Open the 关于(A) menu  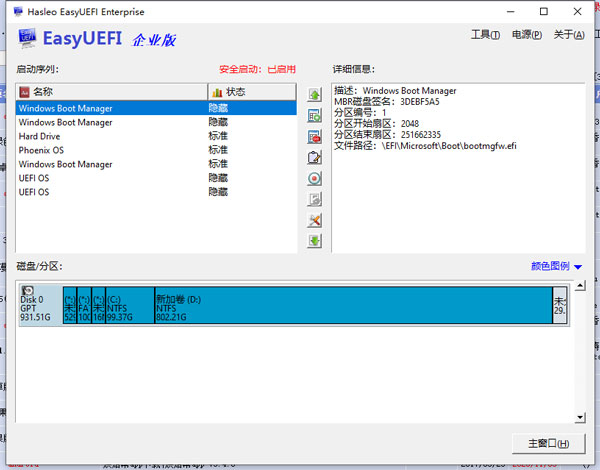pos(569,35)
